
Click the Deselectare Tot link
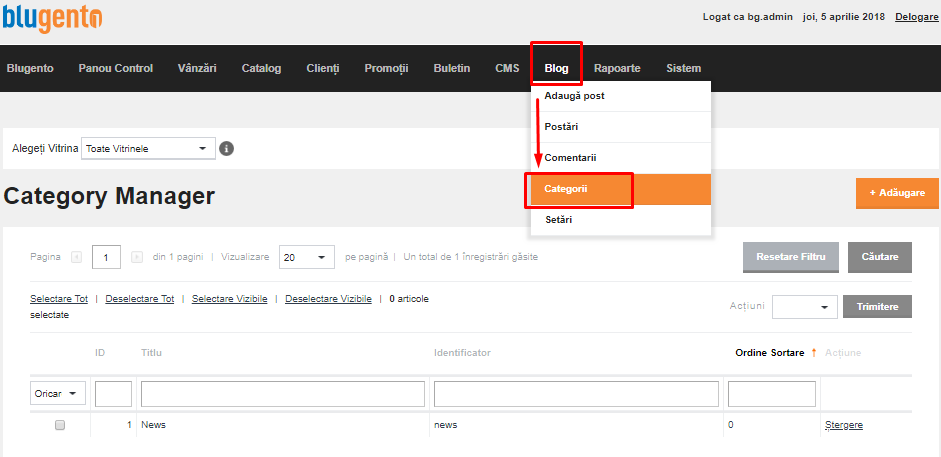coord(140,299)
